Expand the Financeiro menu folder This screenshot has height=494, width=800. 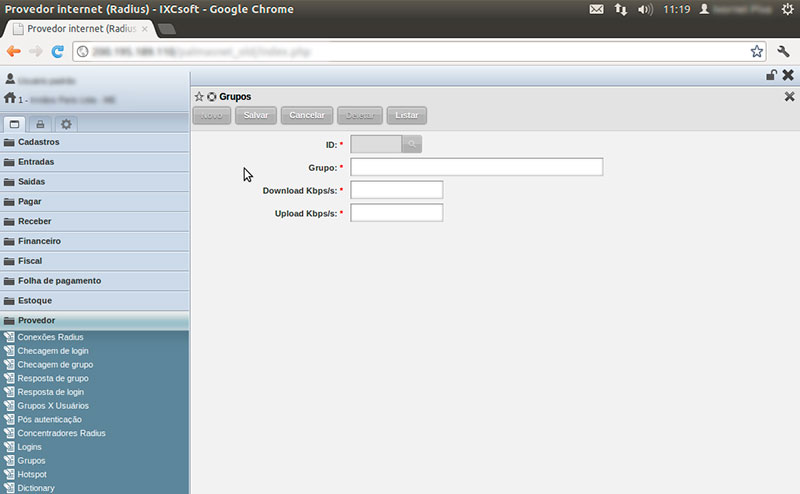coord(94,241)
